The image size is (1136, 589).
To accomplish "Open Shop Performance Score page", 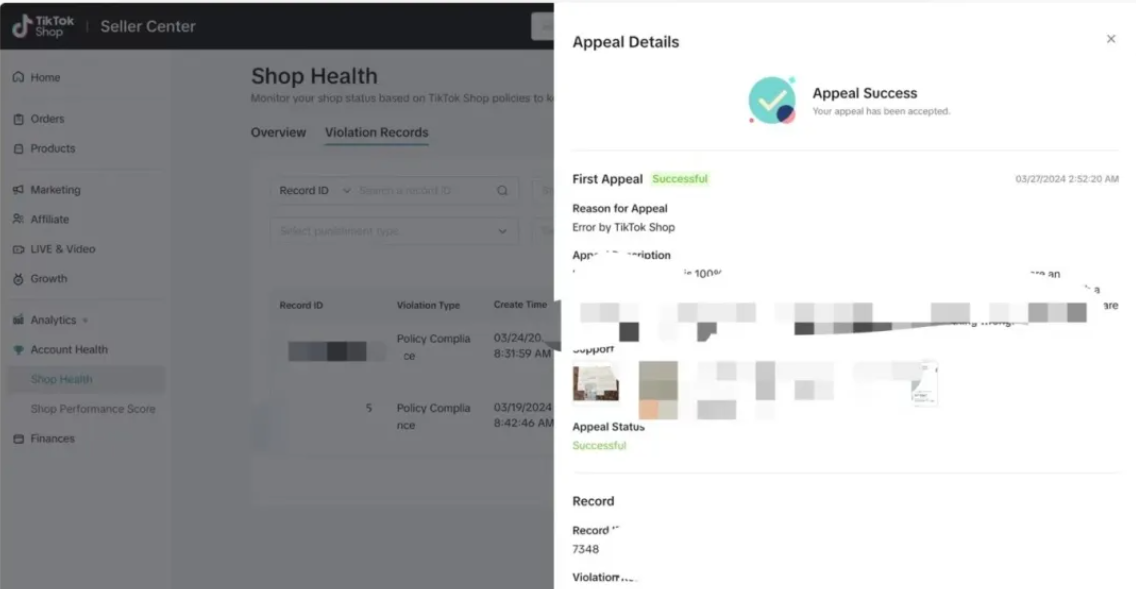I will 93,409.
